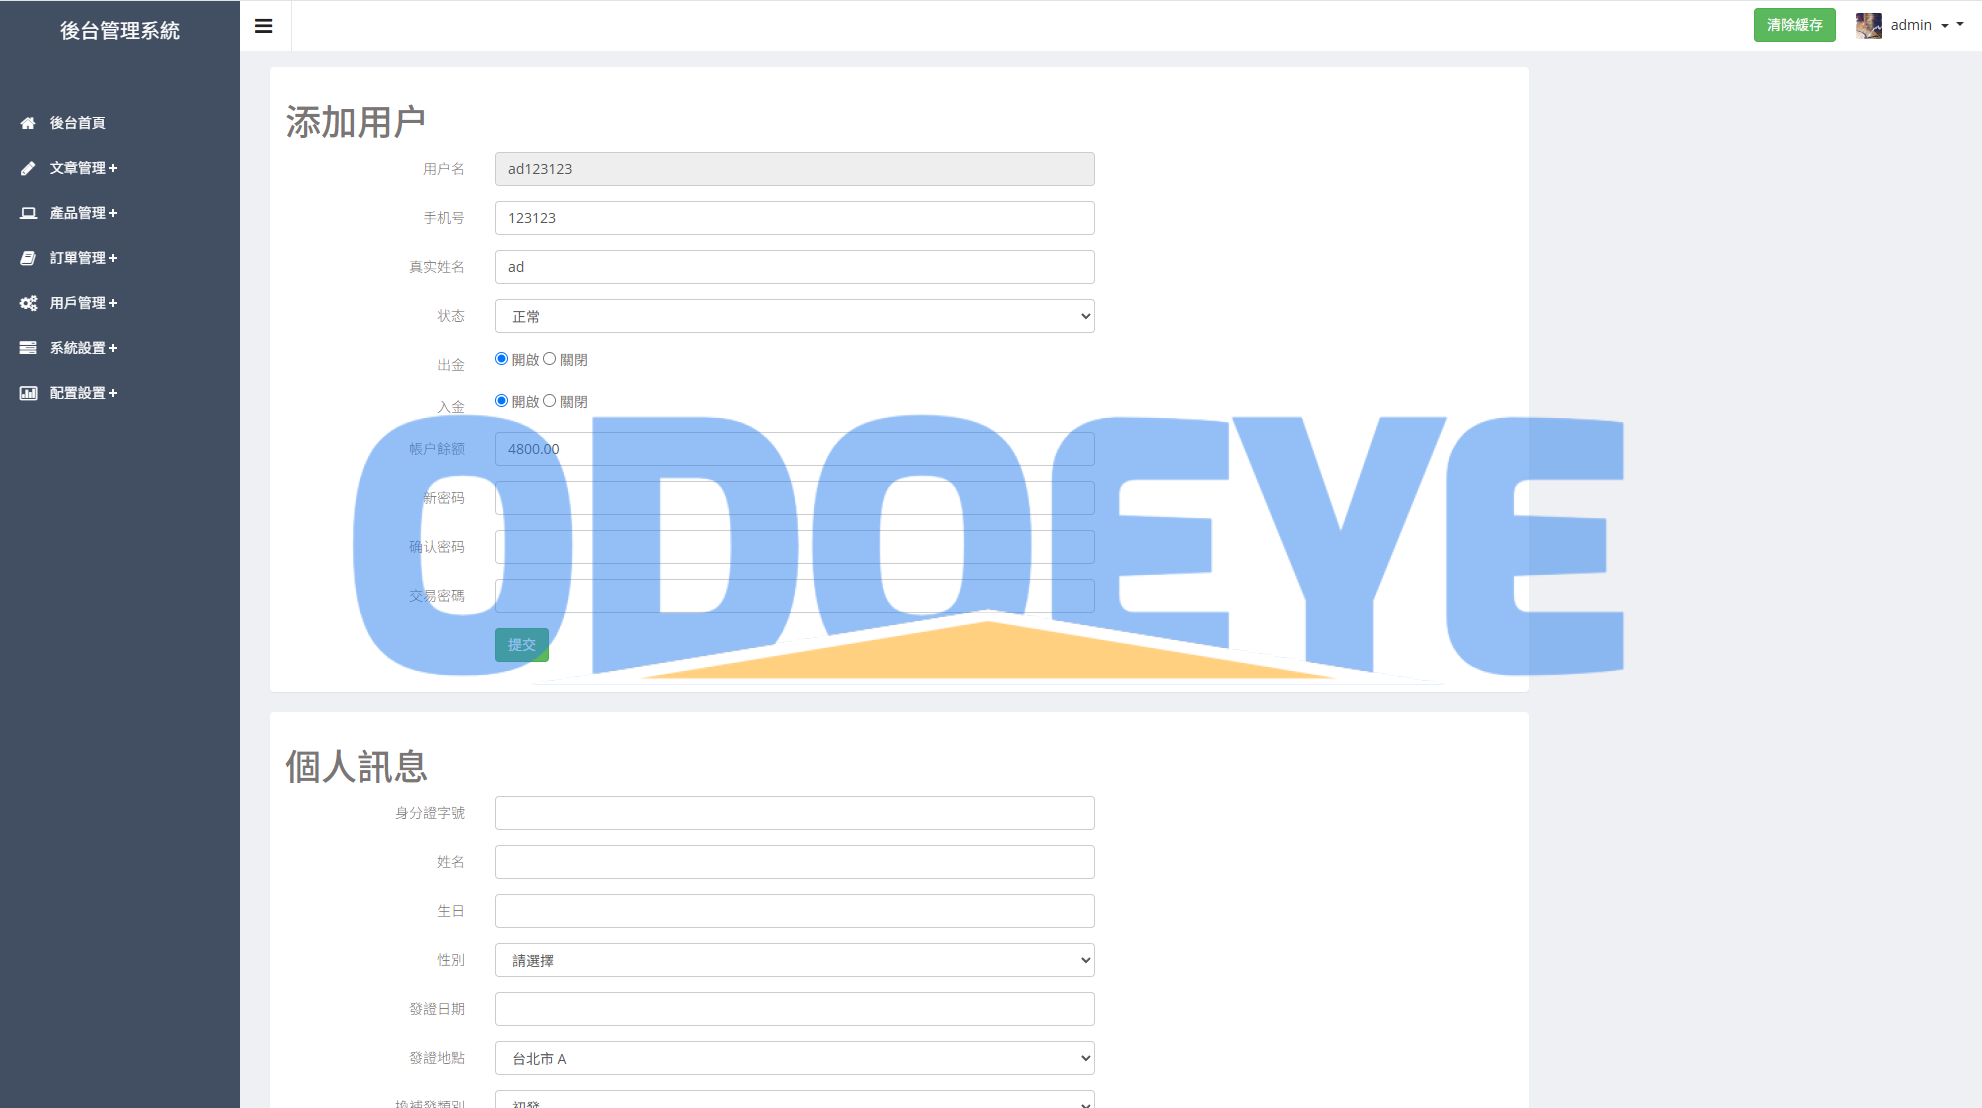The height and width of the screenshot is (1108, 1982).
Task: Click the hamburger menu toggle icon
Action: [x=264, y=26]
